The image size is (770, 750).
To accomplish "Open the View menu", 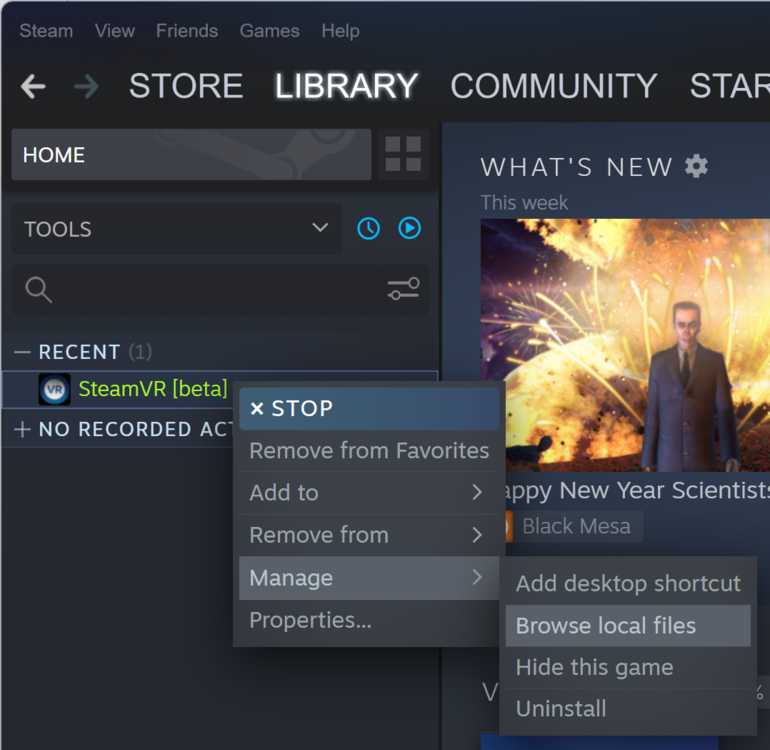I will 114,31.
